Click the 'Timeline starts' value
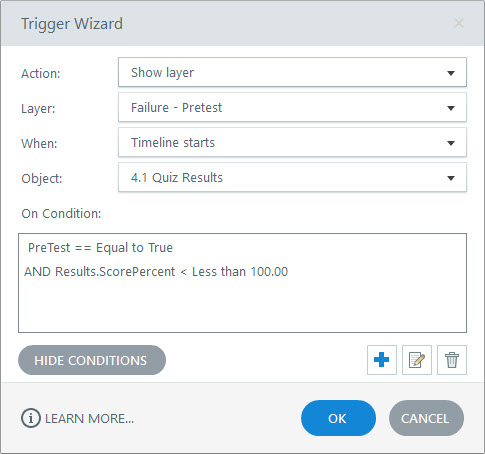 point(173,143)
